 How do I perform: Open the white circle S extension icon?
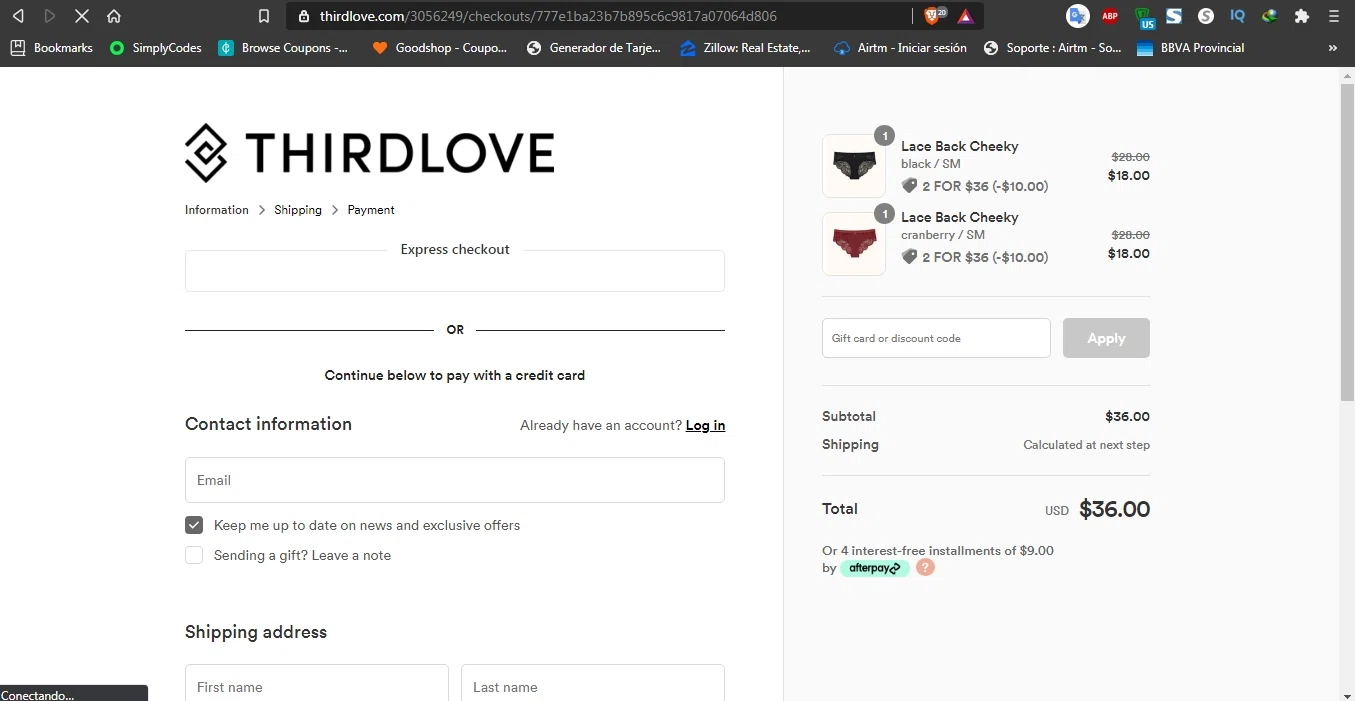point(1206,16)
